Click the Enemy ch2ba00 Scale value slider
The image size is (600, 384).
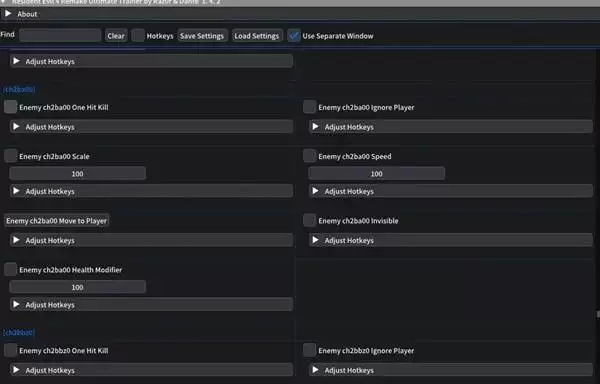point(78,173)
